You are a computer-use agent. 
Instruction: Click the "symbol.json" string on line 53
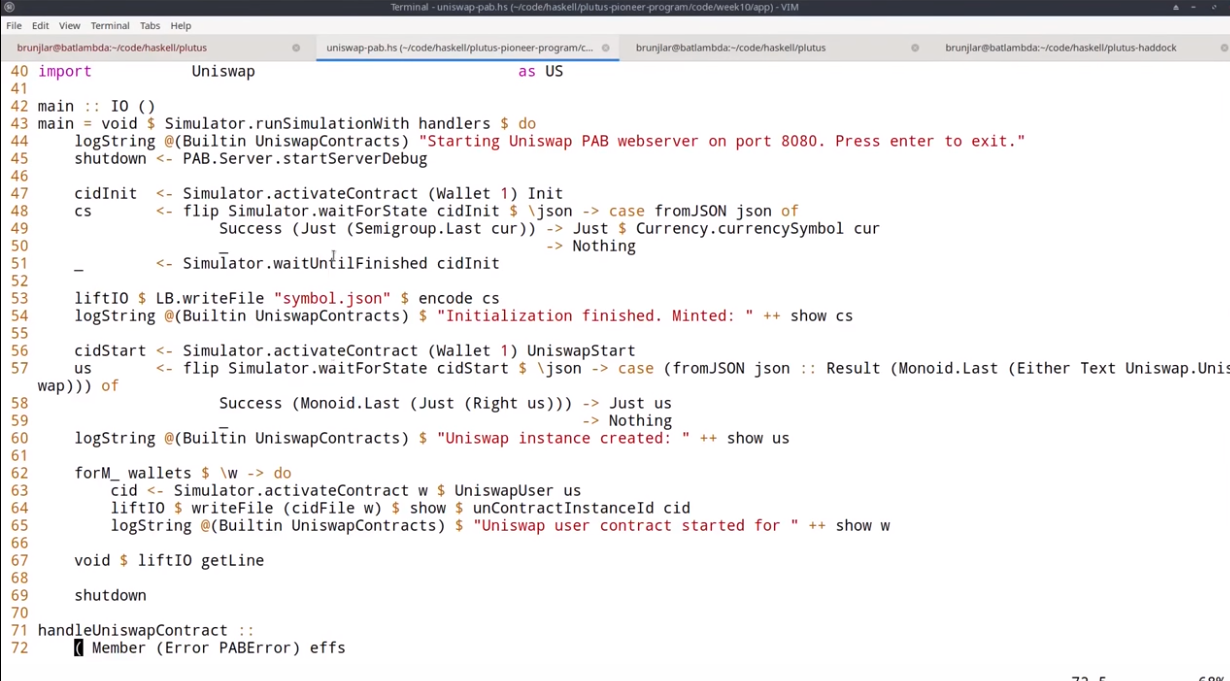tap(328, 298)
